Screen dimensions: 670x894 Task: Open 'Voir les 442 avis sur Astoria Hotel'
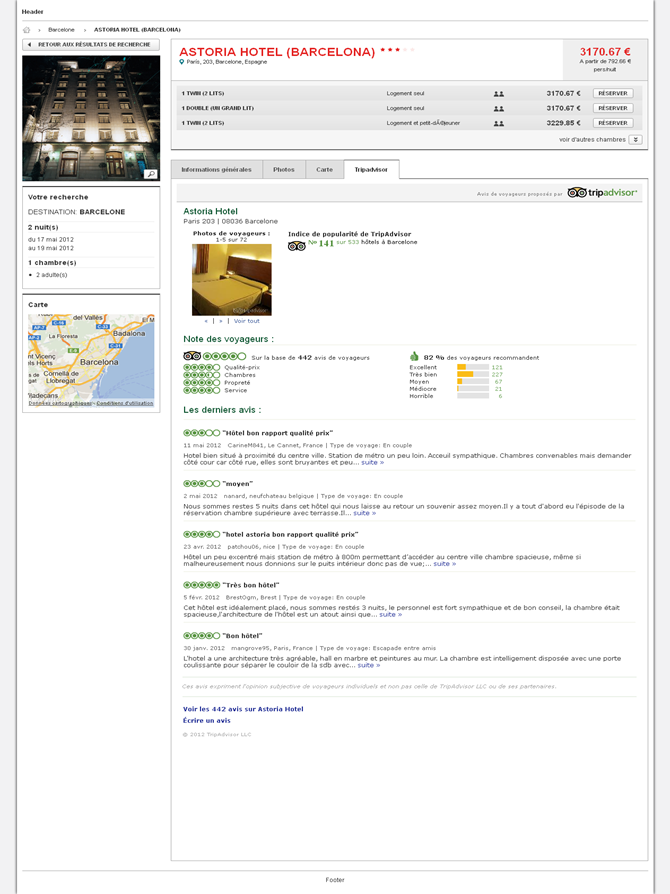(x=243, y=709)
